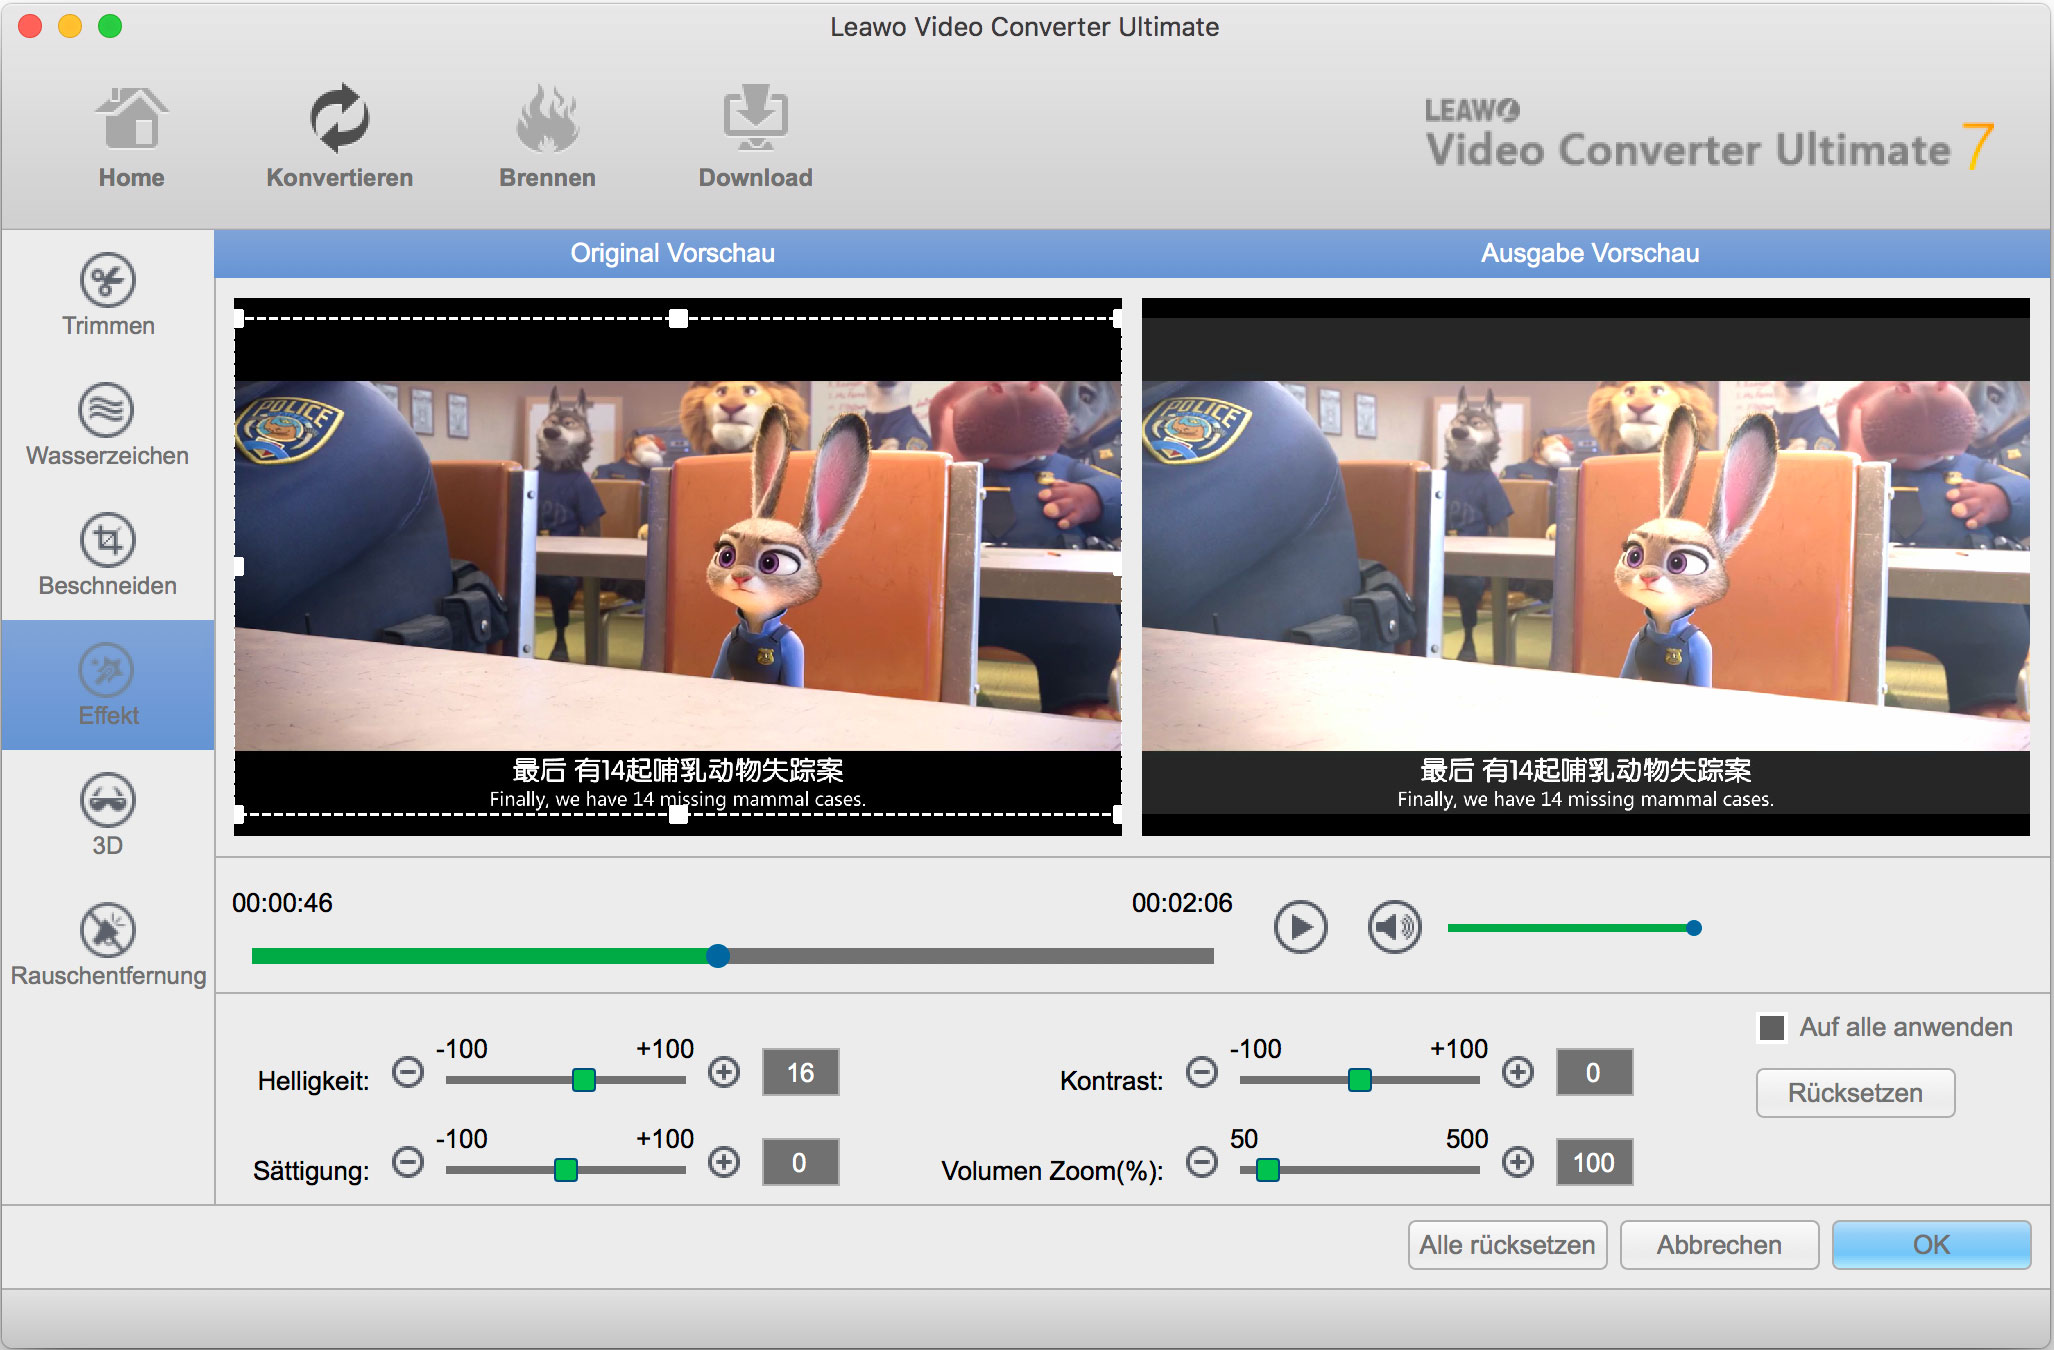
Task: Decrease Sättigung with minus button
Action: click(x=408, y=1162)
